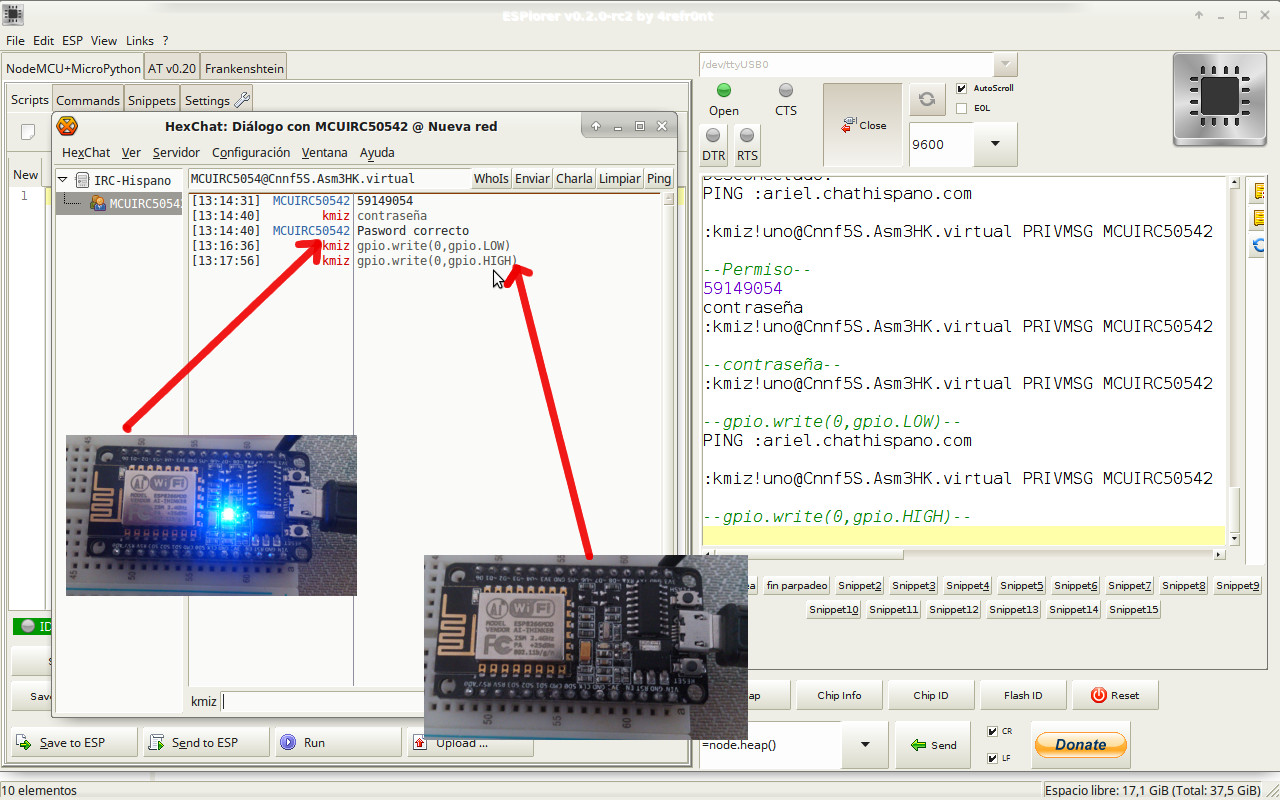Click the Ping button in HexChat

tap(658, 179)
